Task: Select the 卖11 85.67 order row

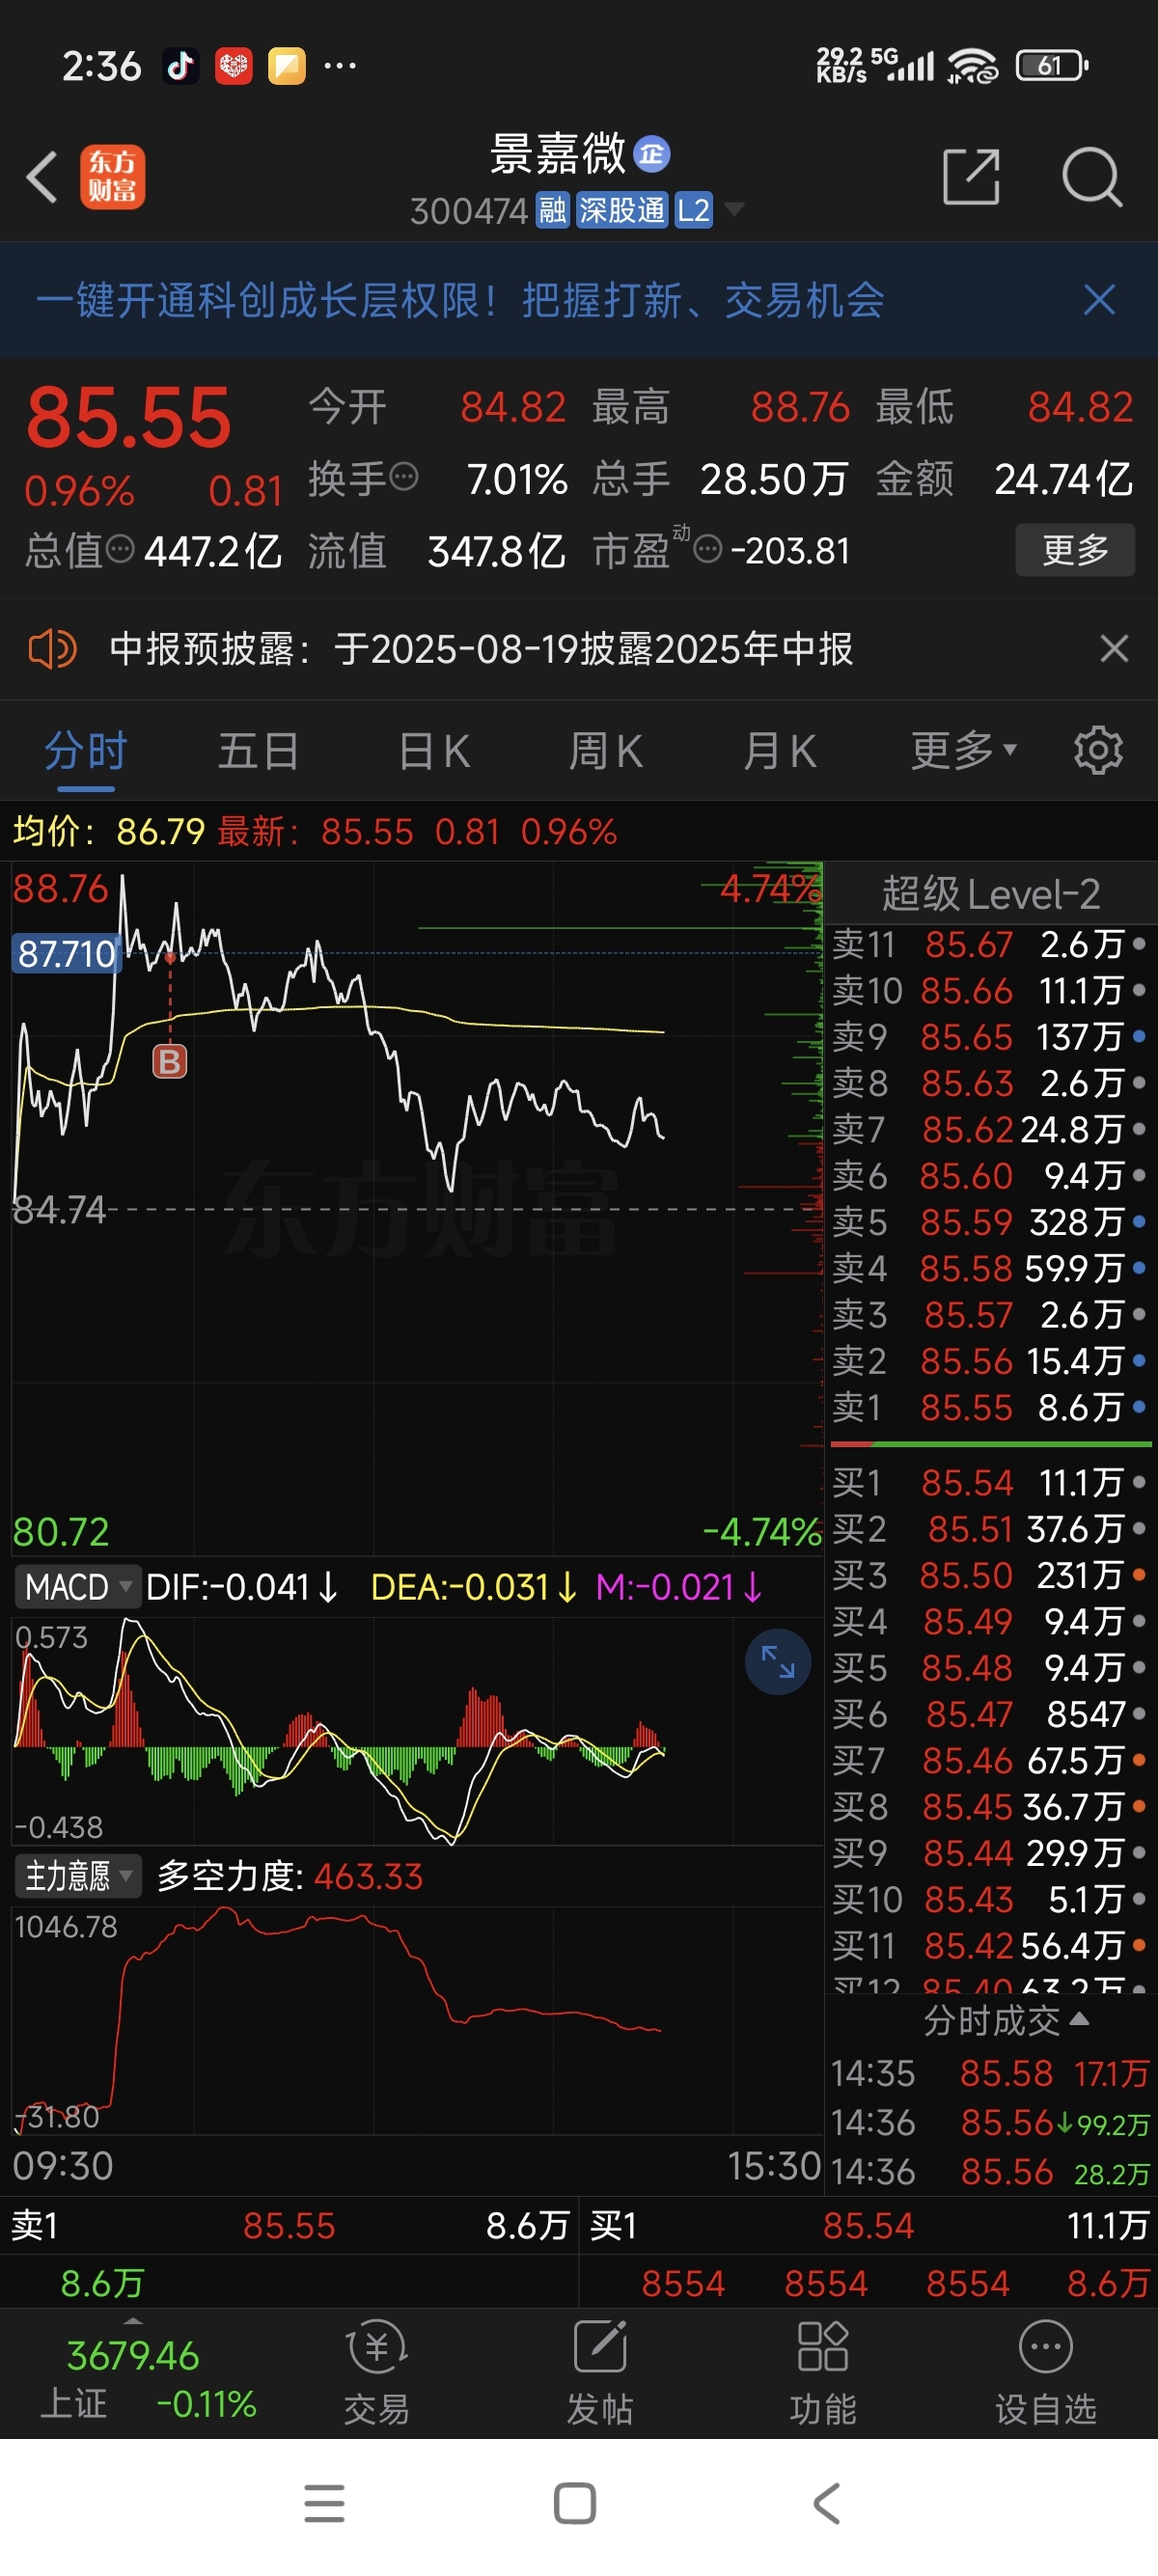Action: (989, 943)
